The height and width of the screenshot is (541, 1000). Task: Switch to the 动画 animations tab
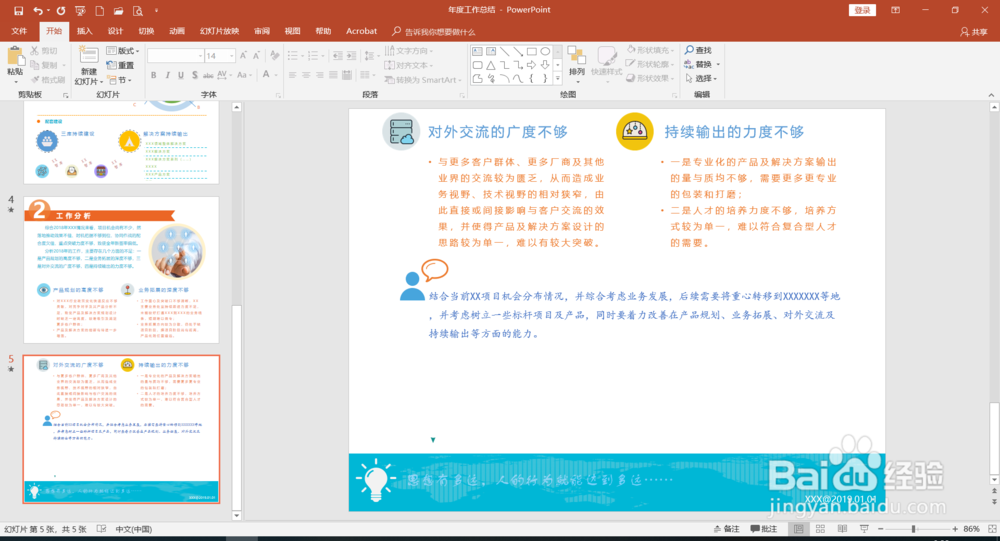point(177,31)
